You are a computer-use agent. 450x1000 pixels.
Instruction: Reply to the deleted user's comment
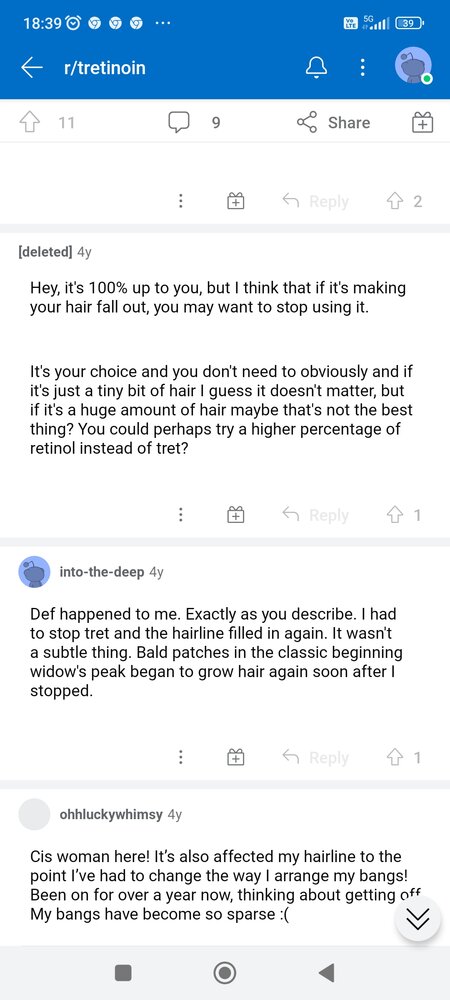tap(316, 515)
